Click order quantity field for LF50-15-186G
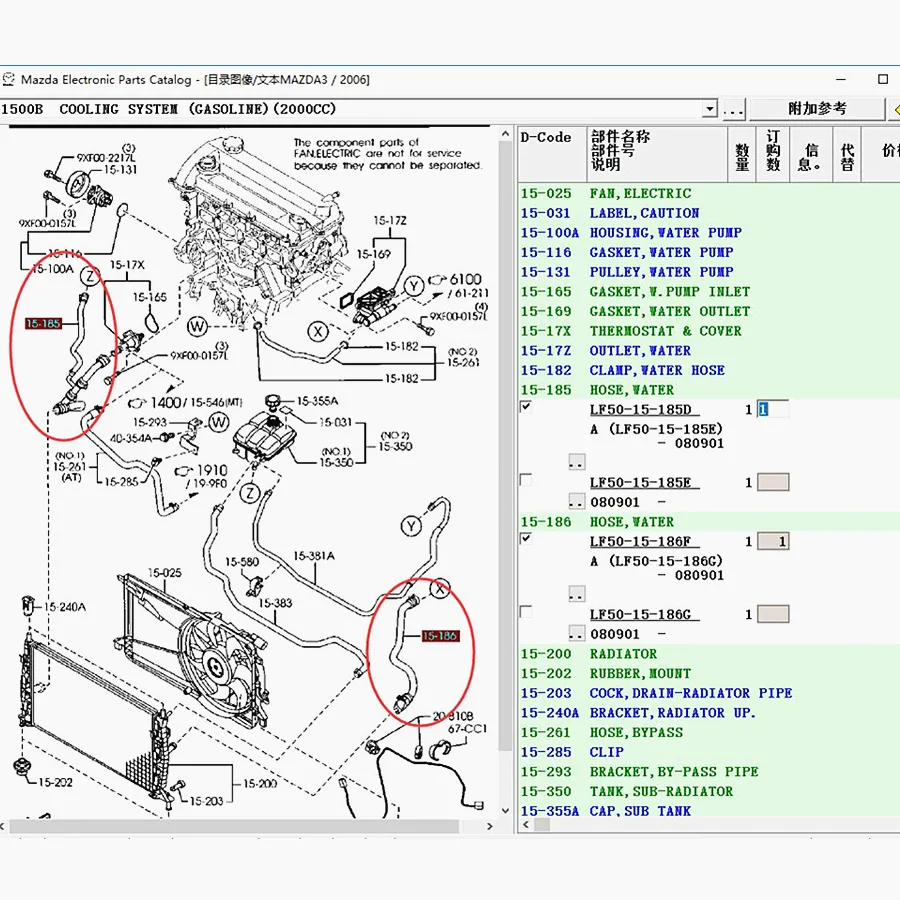The height and width of the screenshot is (900, 900). [x=773, y=614]
